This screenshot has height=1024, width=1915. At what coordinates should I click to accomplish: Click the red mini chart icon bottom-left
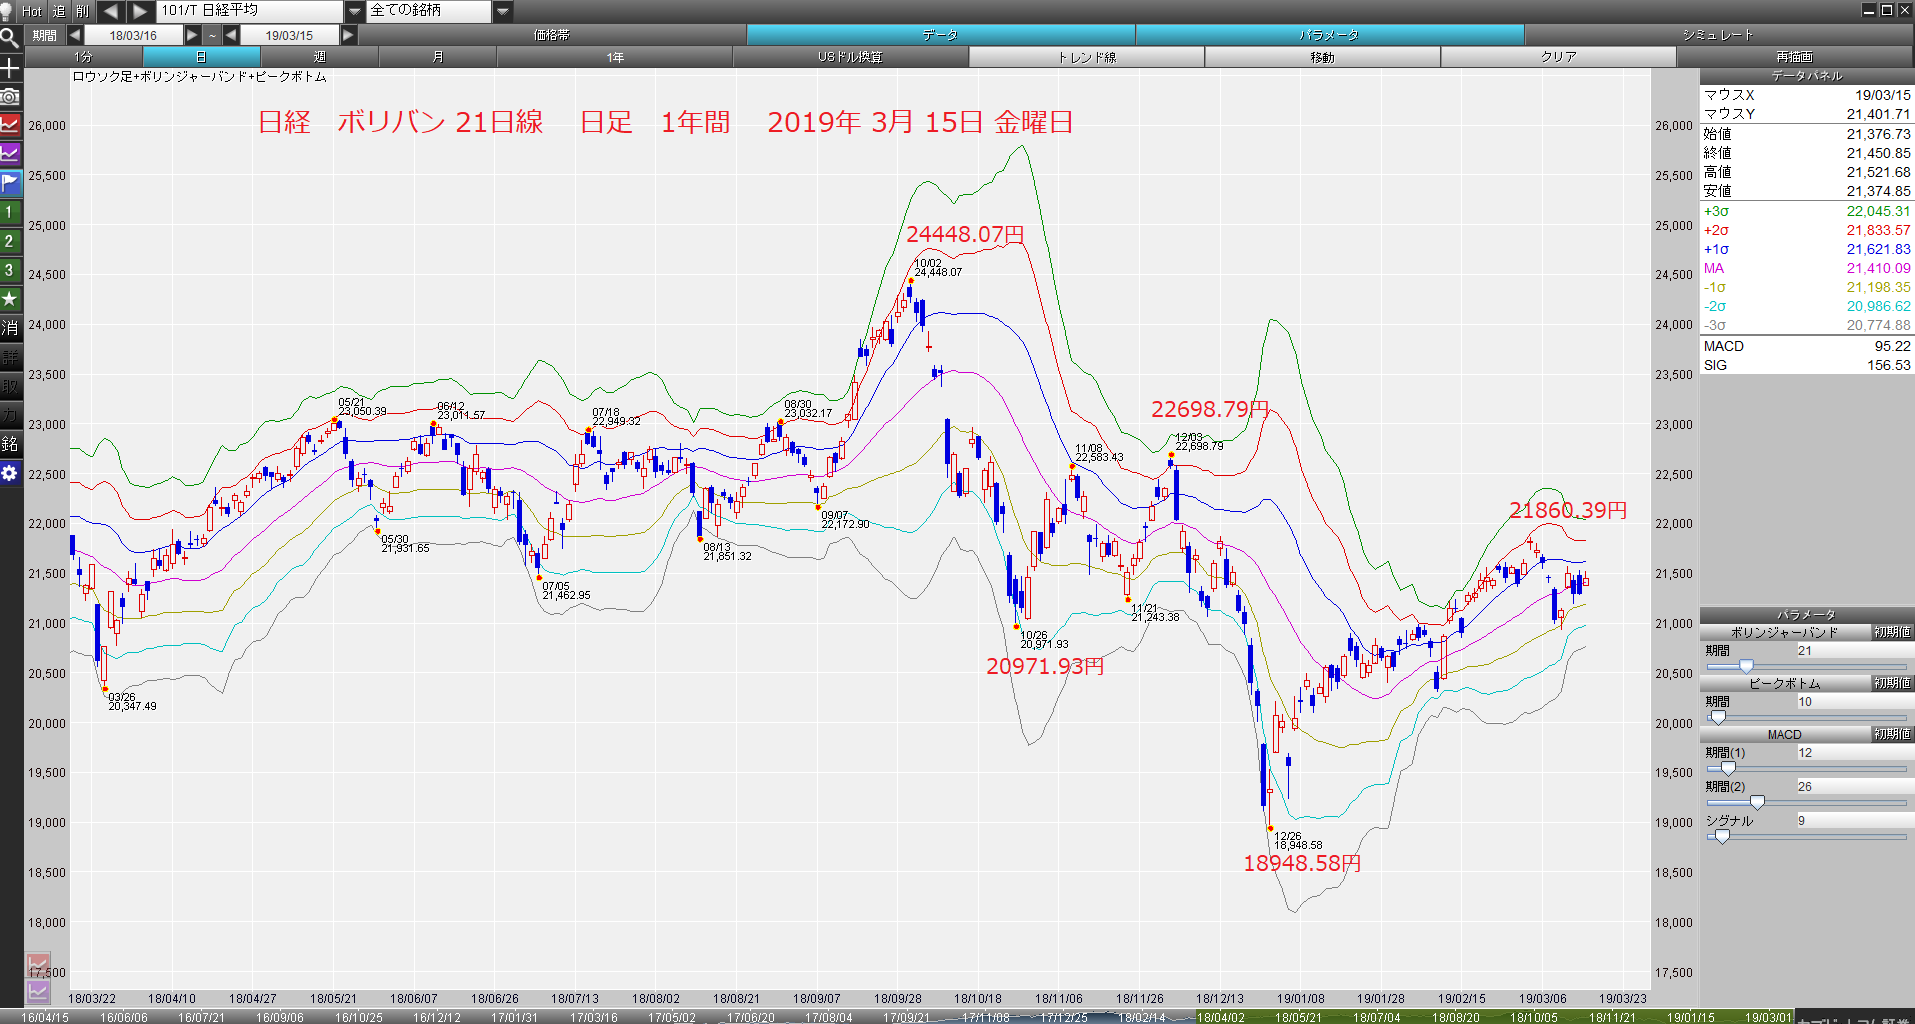pos(38,965)
